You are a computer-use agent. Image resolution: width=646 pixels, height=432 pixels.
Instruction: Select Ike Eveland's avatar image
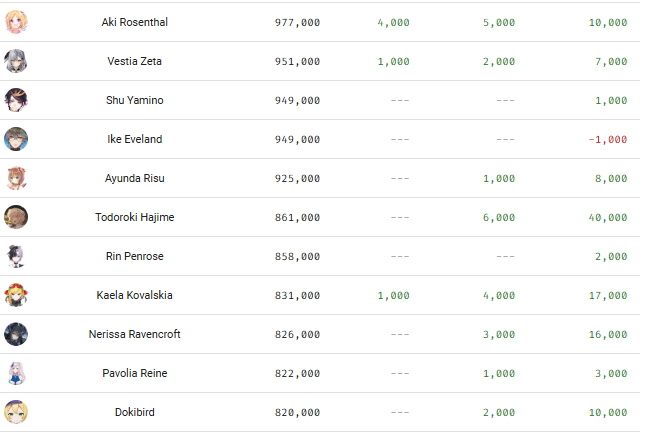tap(16, 139)
